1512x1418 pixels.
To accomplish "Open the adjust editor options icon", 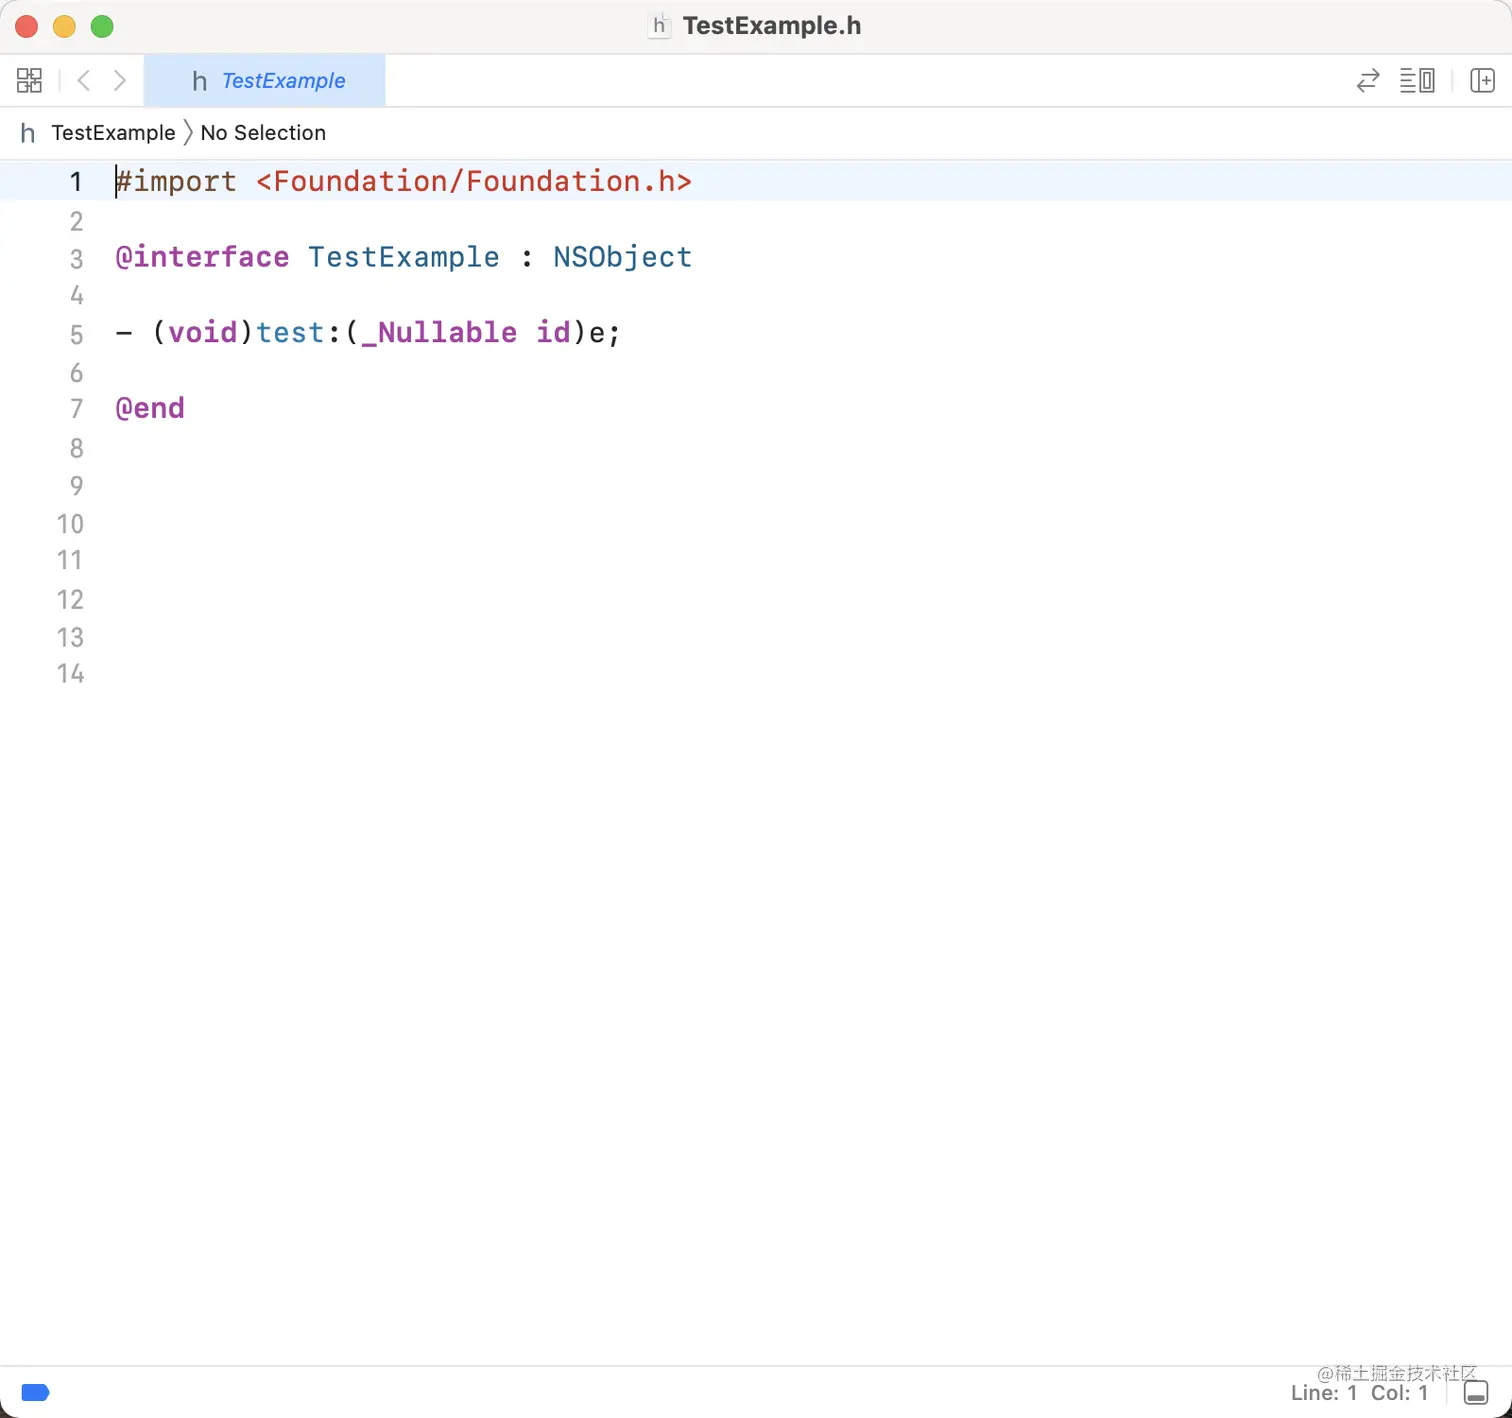I will point(1417,80).
